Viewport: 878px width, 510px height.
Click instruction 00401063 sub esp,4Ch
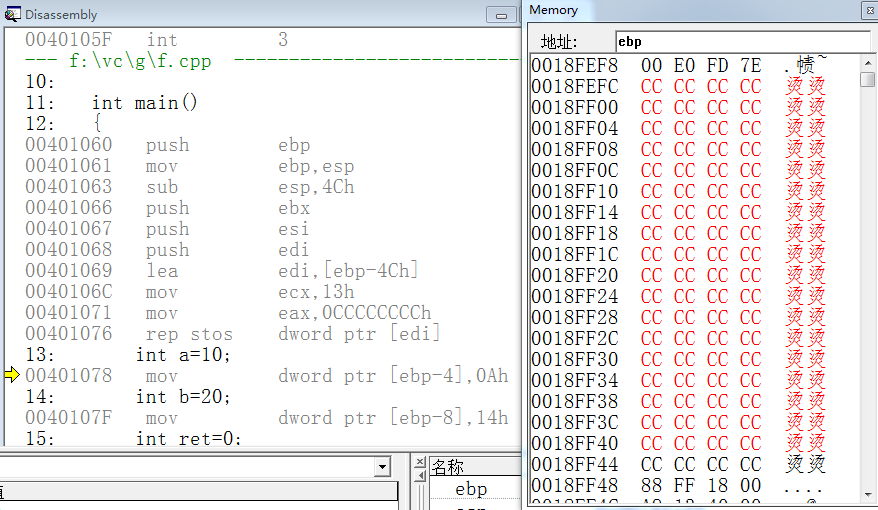pos(189,186)
